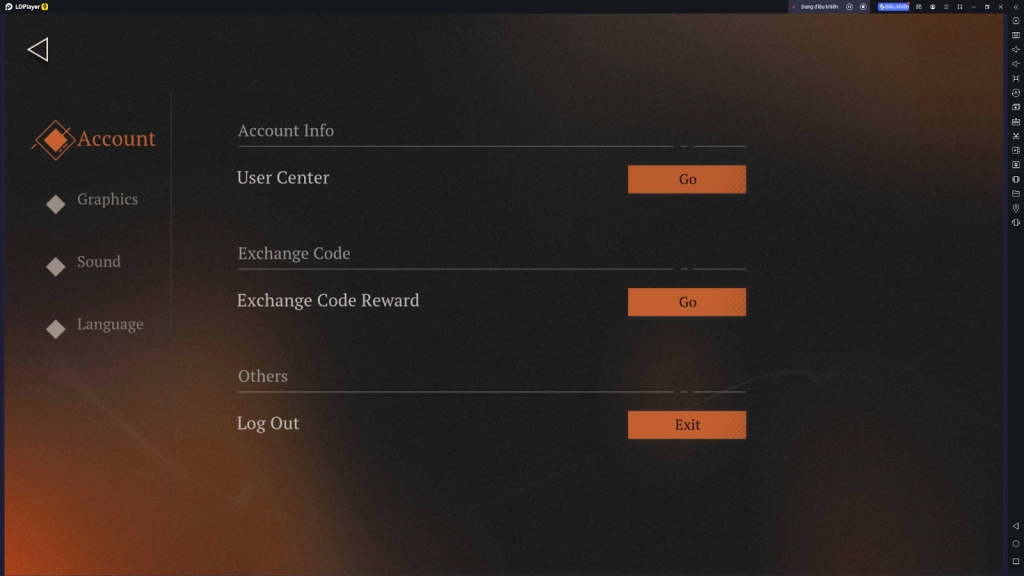Start screen recording from the sidebar
The image size is (1024, 576).
[x=1016, y=150]
